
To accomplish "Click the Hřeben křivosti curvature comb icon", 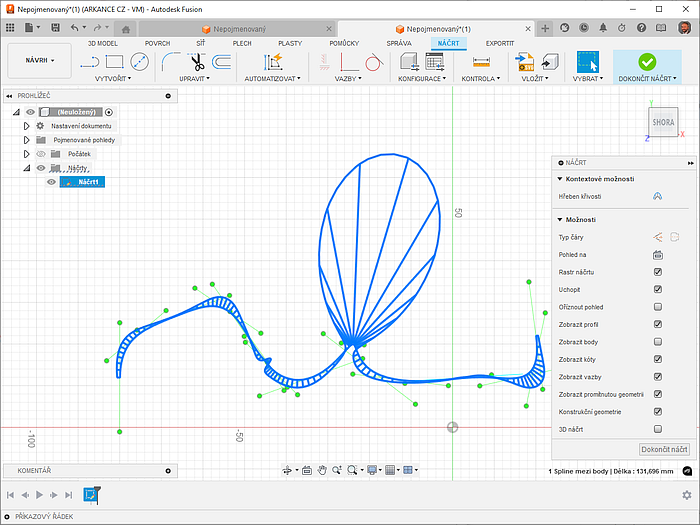I will point(657,196).
